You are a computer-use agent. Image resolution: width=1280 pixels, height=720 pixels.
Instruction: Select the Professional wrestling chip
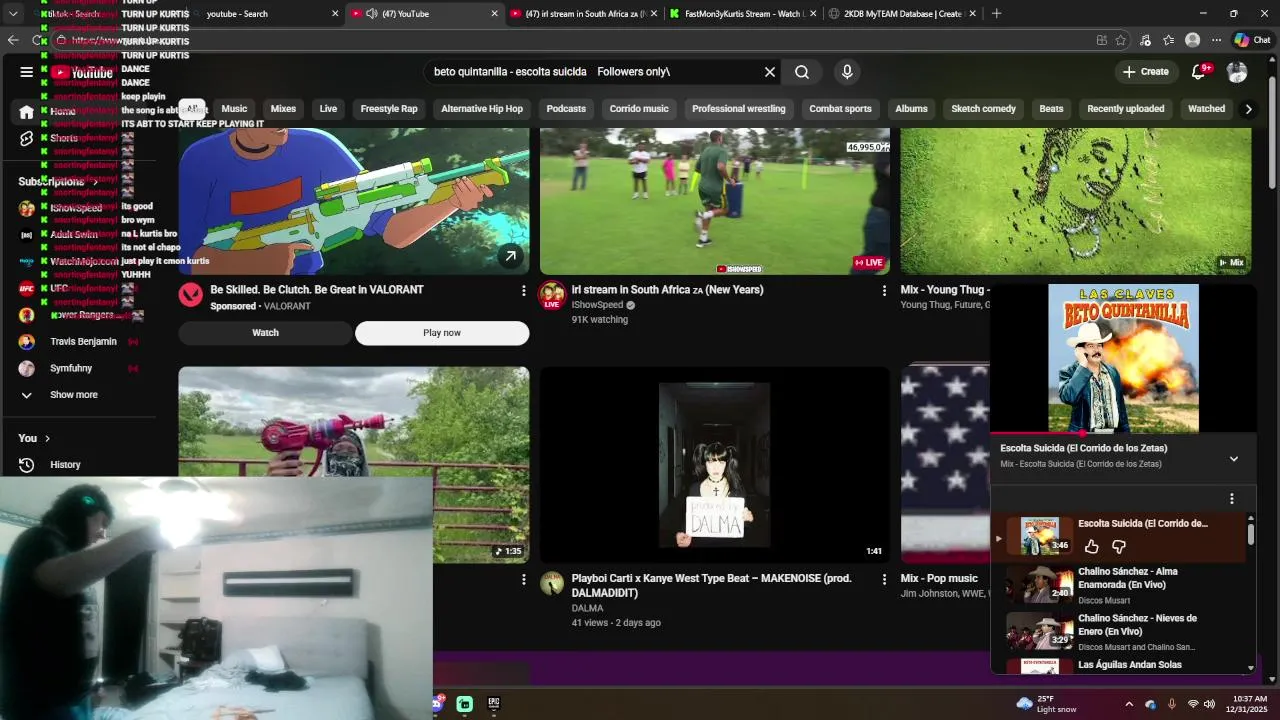pos(739,109)
